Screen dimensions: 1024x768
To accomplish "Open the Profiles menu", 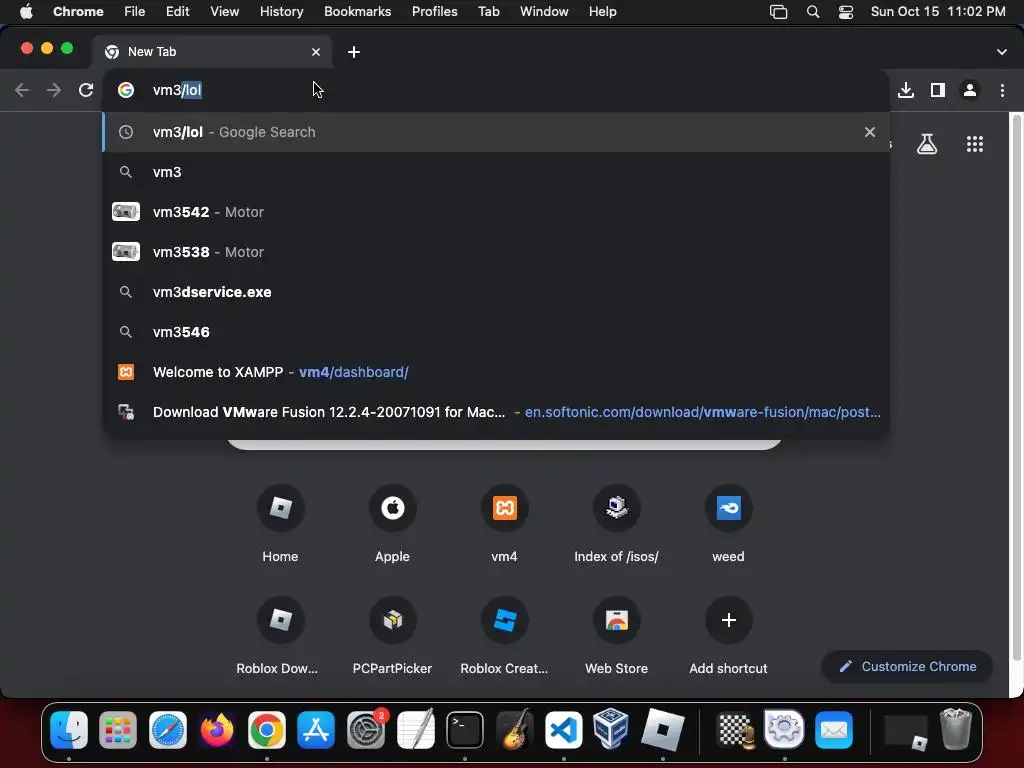I will [435, 12].
